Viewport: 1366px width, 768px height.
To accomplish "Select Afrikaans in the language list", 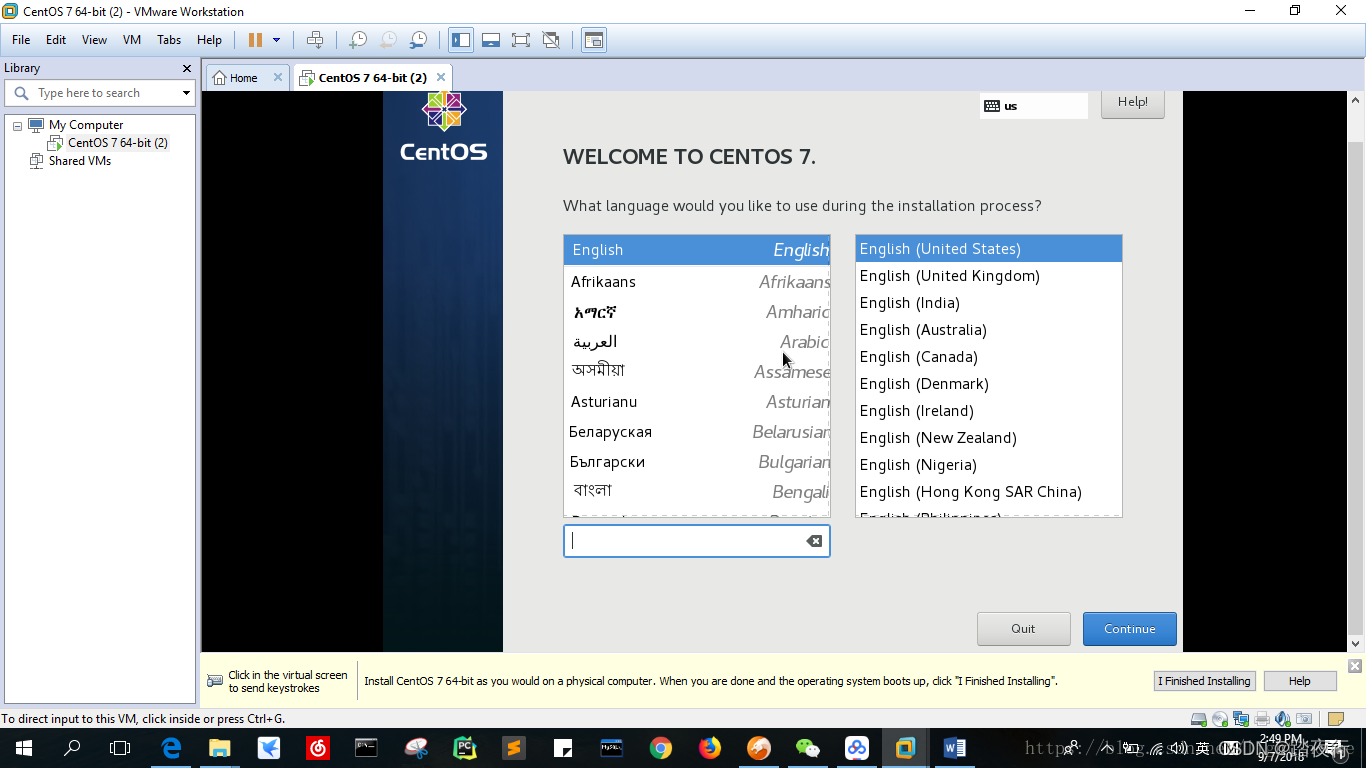I will pos(697,282).
